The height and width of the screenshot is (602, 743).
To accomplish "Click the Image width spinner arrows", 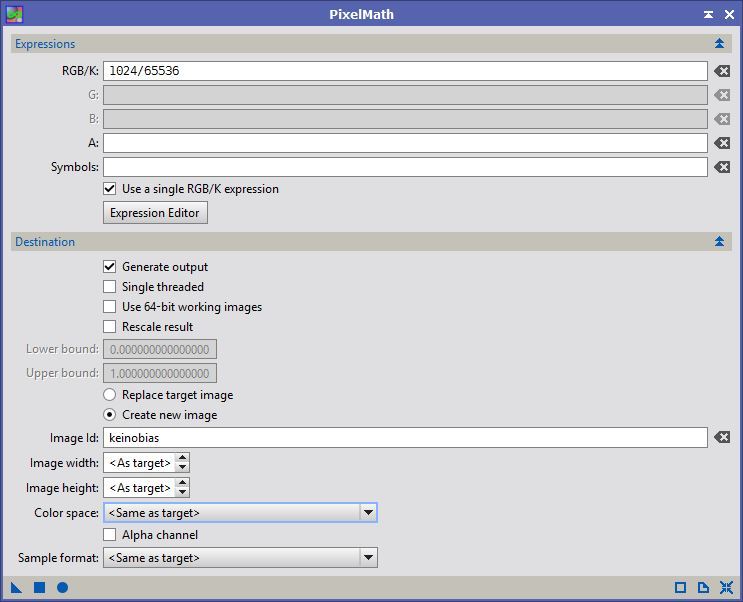I will pos(182,463).
